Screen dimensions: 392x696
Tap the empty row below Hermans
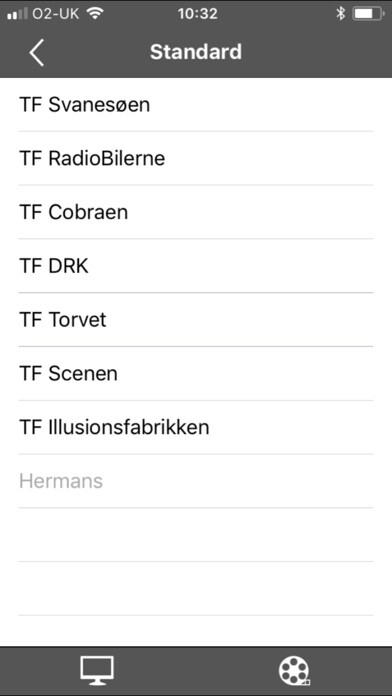pyautogui.click(x=196, y=535)
